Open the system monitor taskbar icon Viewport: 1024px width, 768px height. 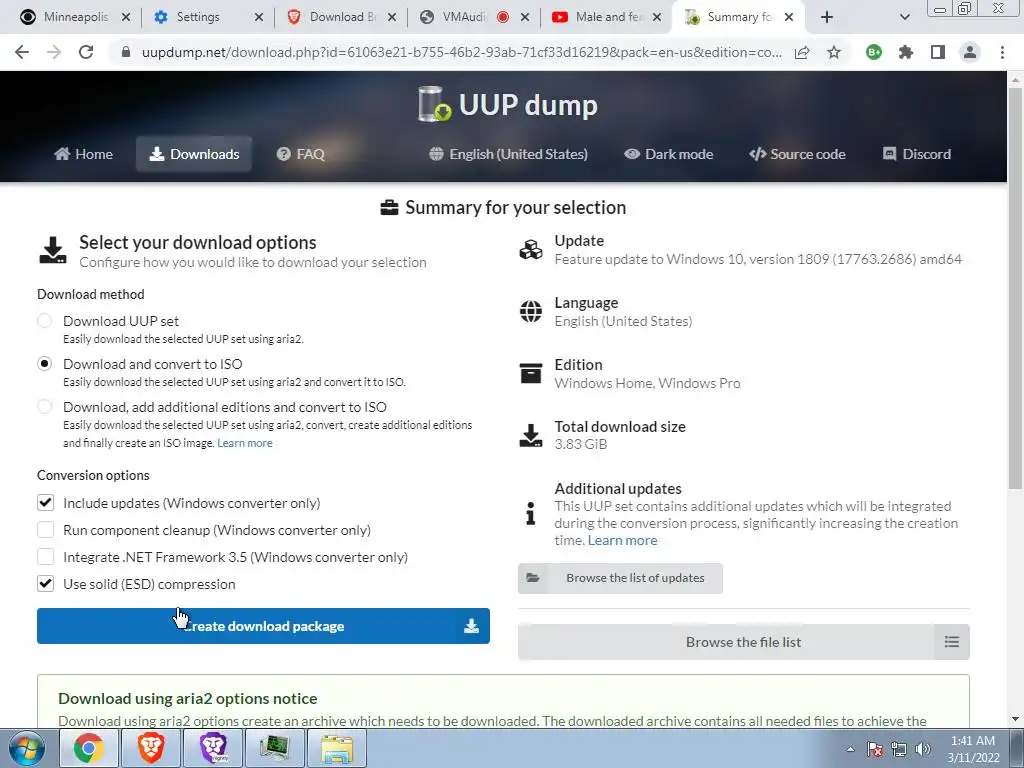coord(274,748)
